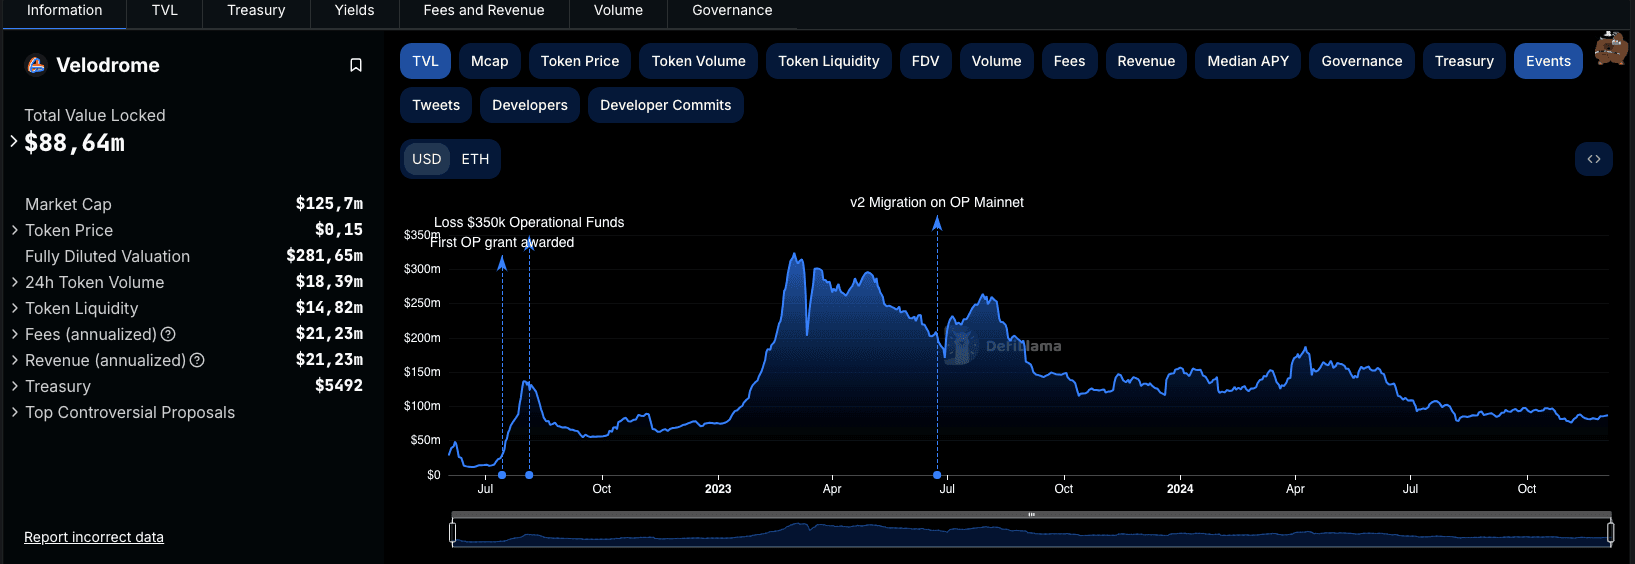Bookmark the Velodrome protocol

coord(355,65)
